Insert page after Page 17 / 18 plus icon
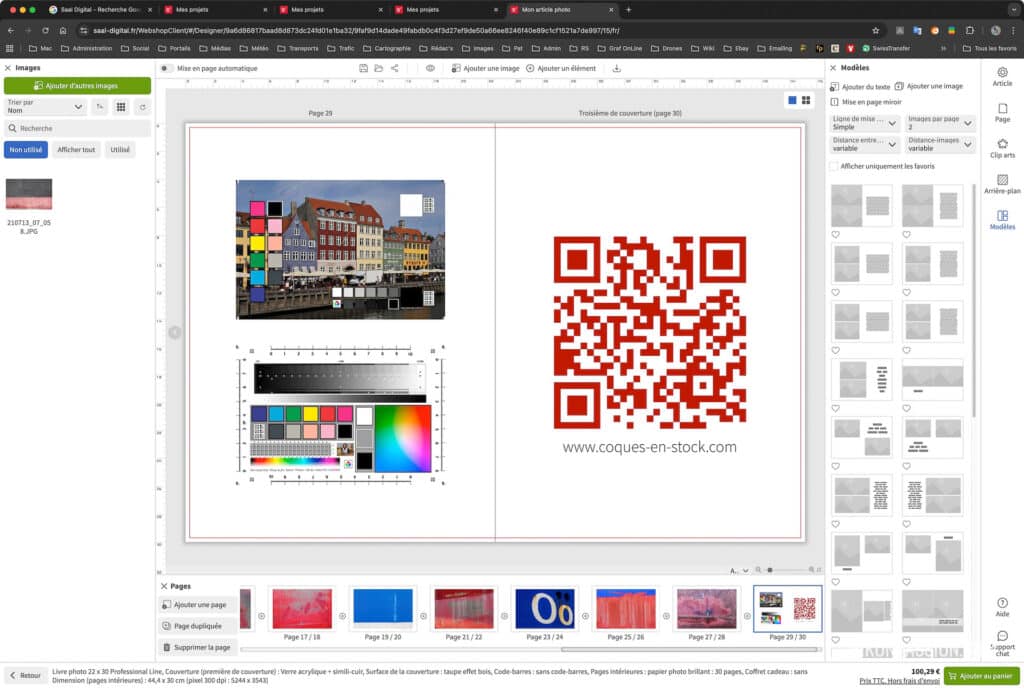Viewport: 1024px width, 689px height. coord(342,616)
